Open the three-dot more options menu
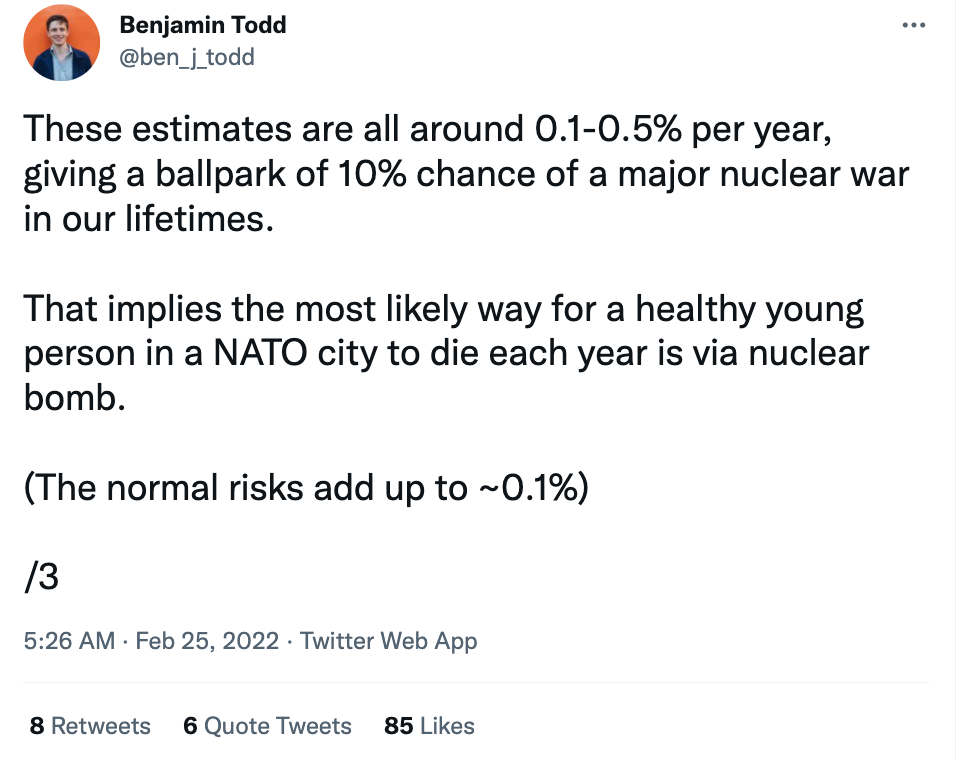This screenshot has height=760, width=958. [x=913, y=25]
